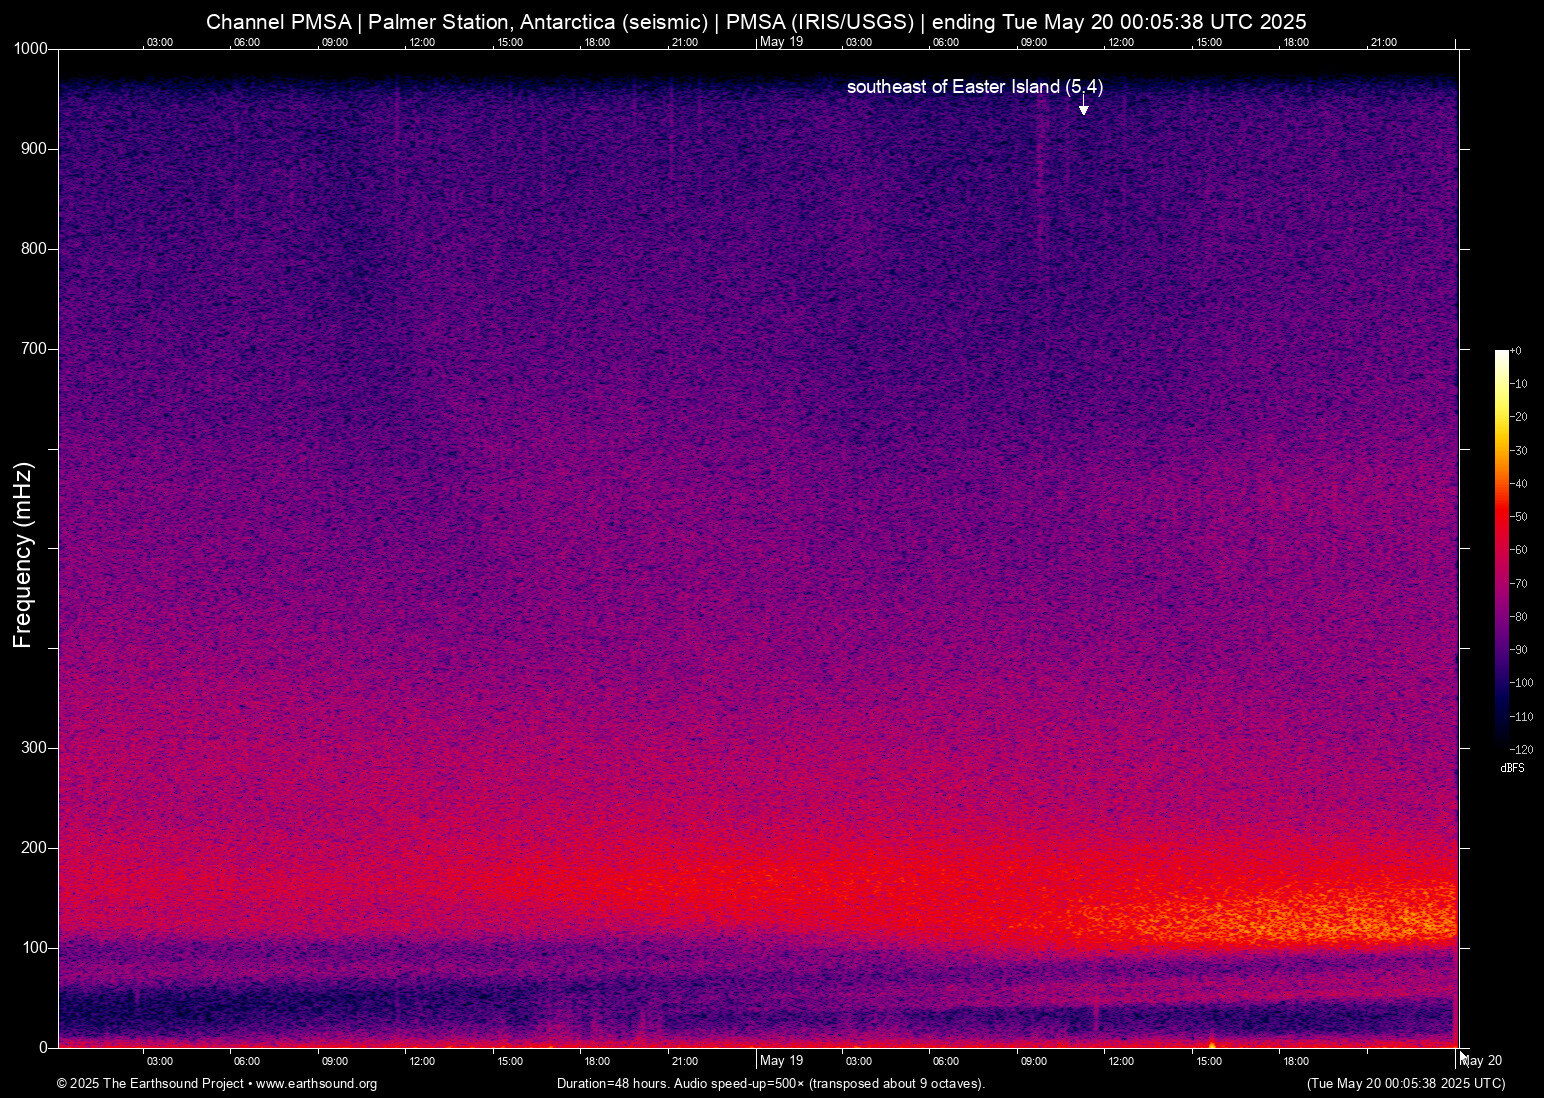Image resolution: width=1544 pixels, height=1098 pixels.
Task: Click the 'dBFS' unit label below color scale
Action: (1512, 768)
